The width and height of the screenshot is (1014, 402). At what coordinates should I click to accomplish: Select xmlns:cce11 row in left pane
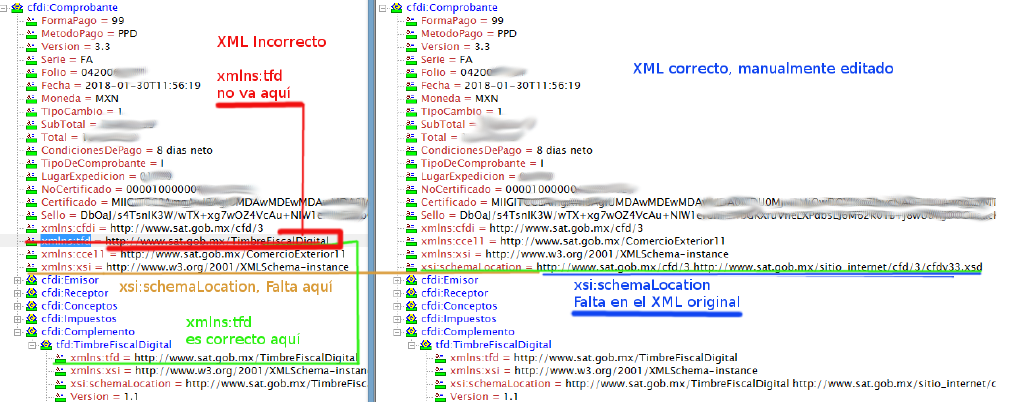pos(193,254)
